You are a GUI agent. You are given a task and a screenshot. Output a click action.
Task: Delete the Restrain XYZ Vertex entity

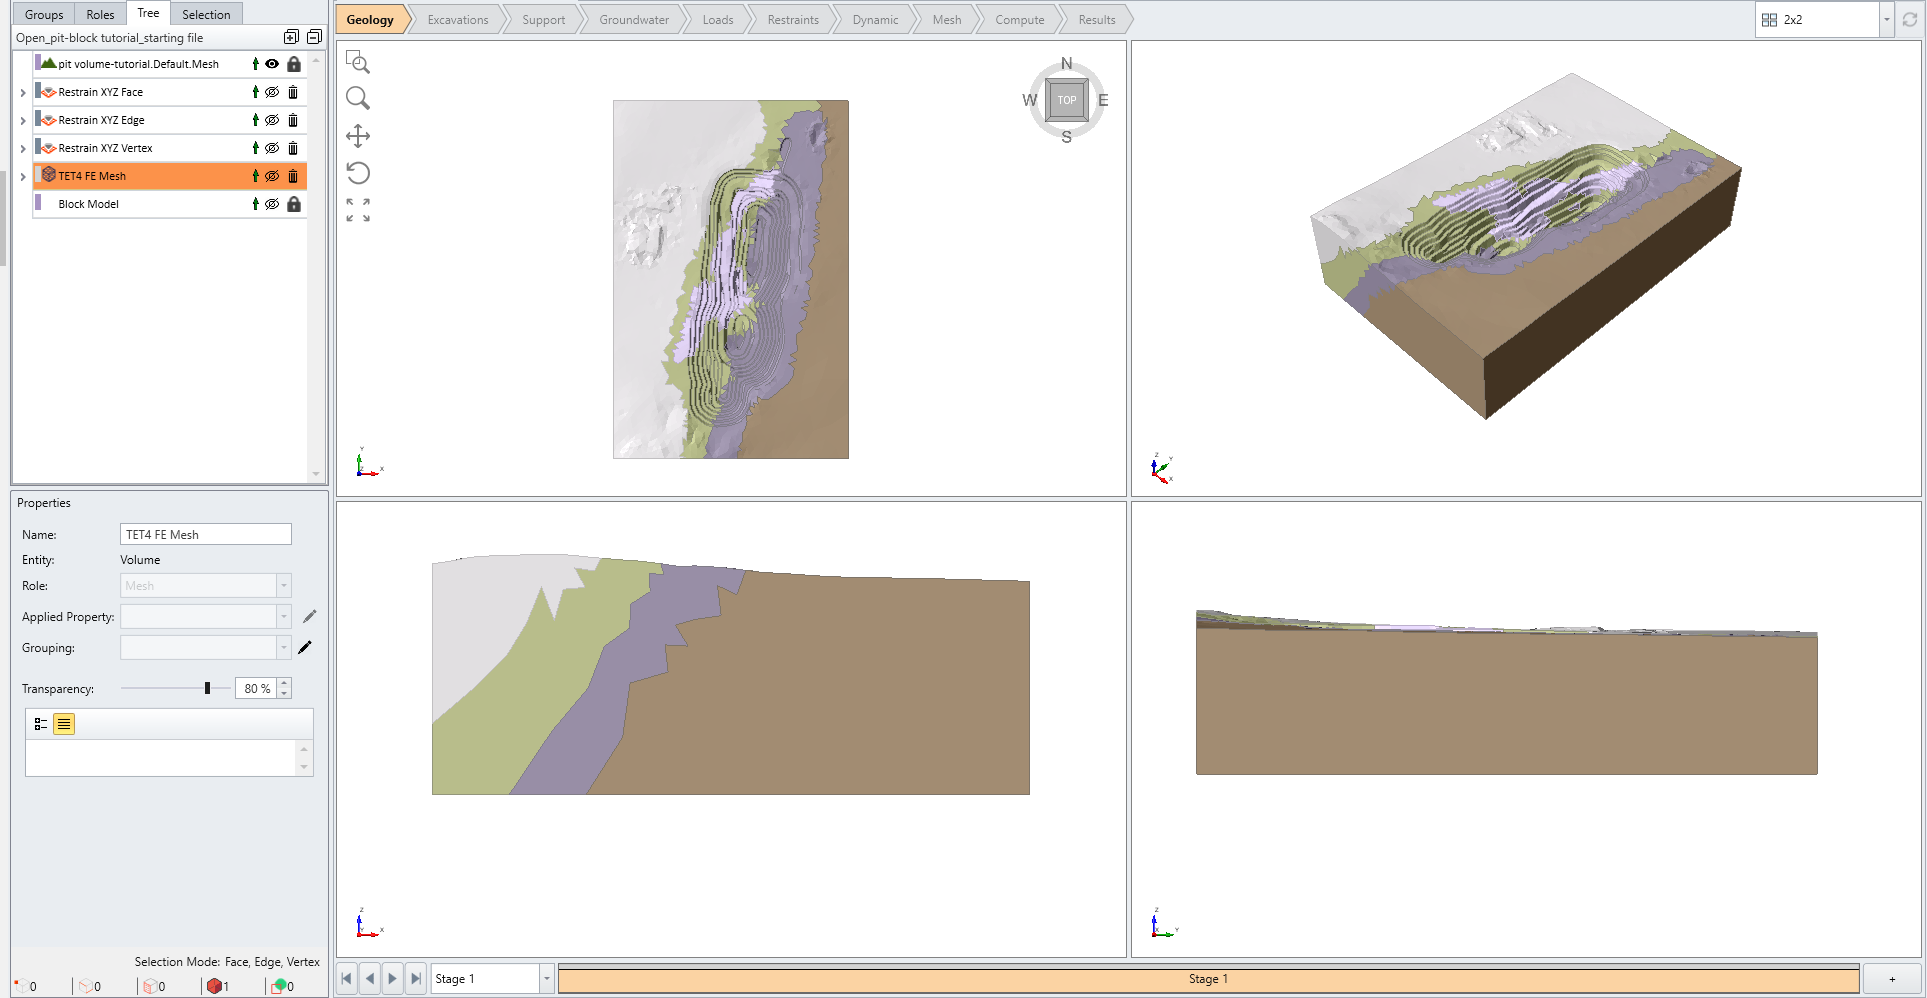(x=293, y=148)
